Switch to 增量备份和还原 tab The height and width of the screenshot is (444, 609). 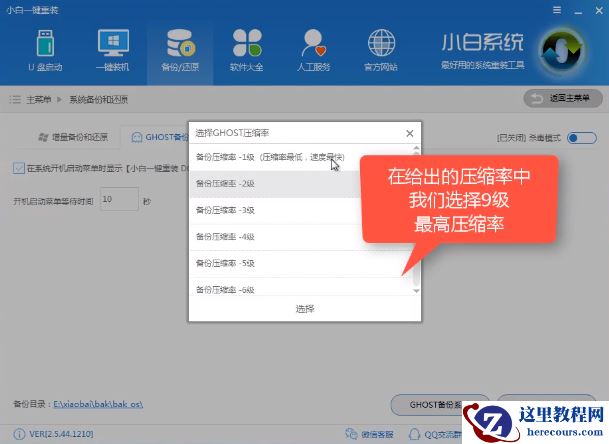[74, 137]
